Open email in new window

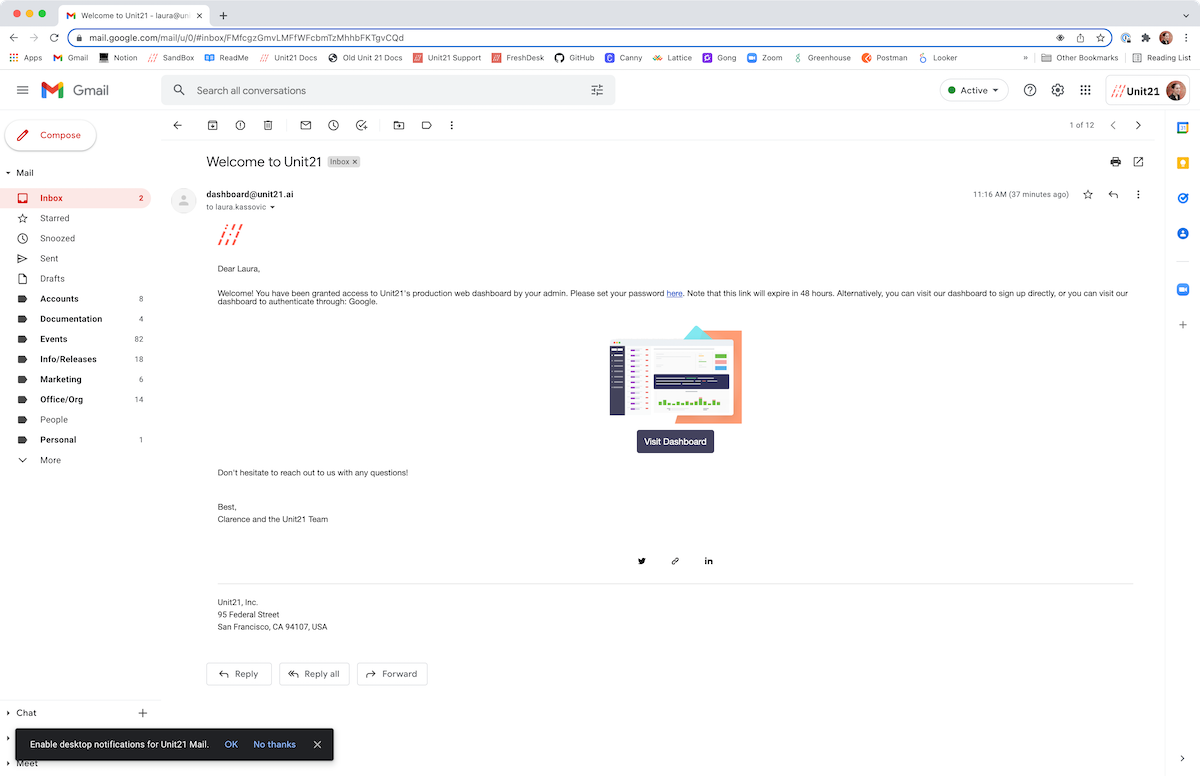[x=1138, y=161]
